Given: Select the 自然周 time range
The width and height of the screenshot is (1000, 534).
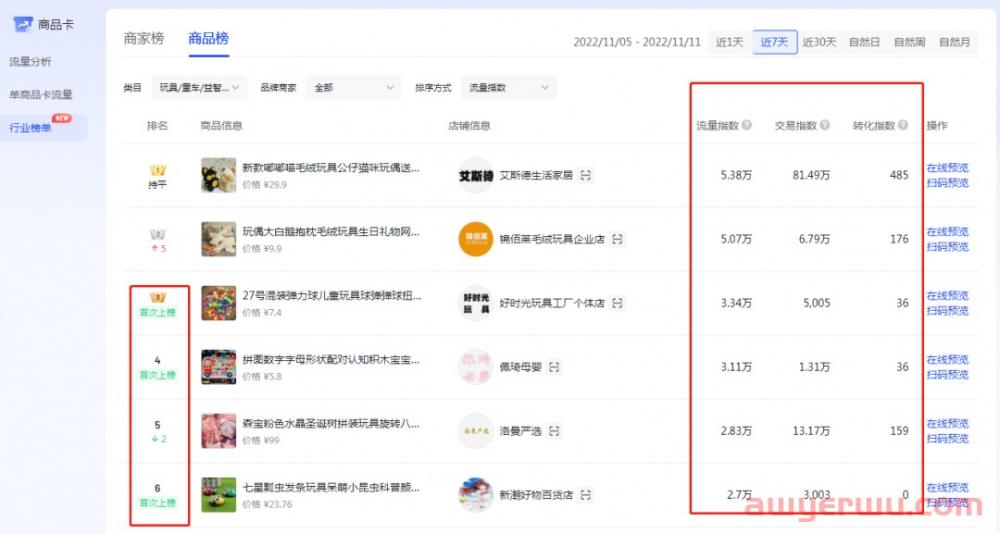Looking at the screenshot, I should 909,42.
